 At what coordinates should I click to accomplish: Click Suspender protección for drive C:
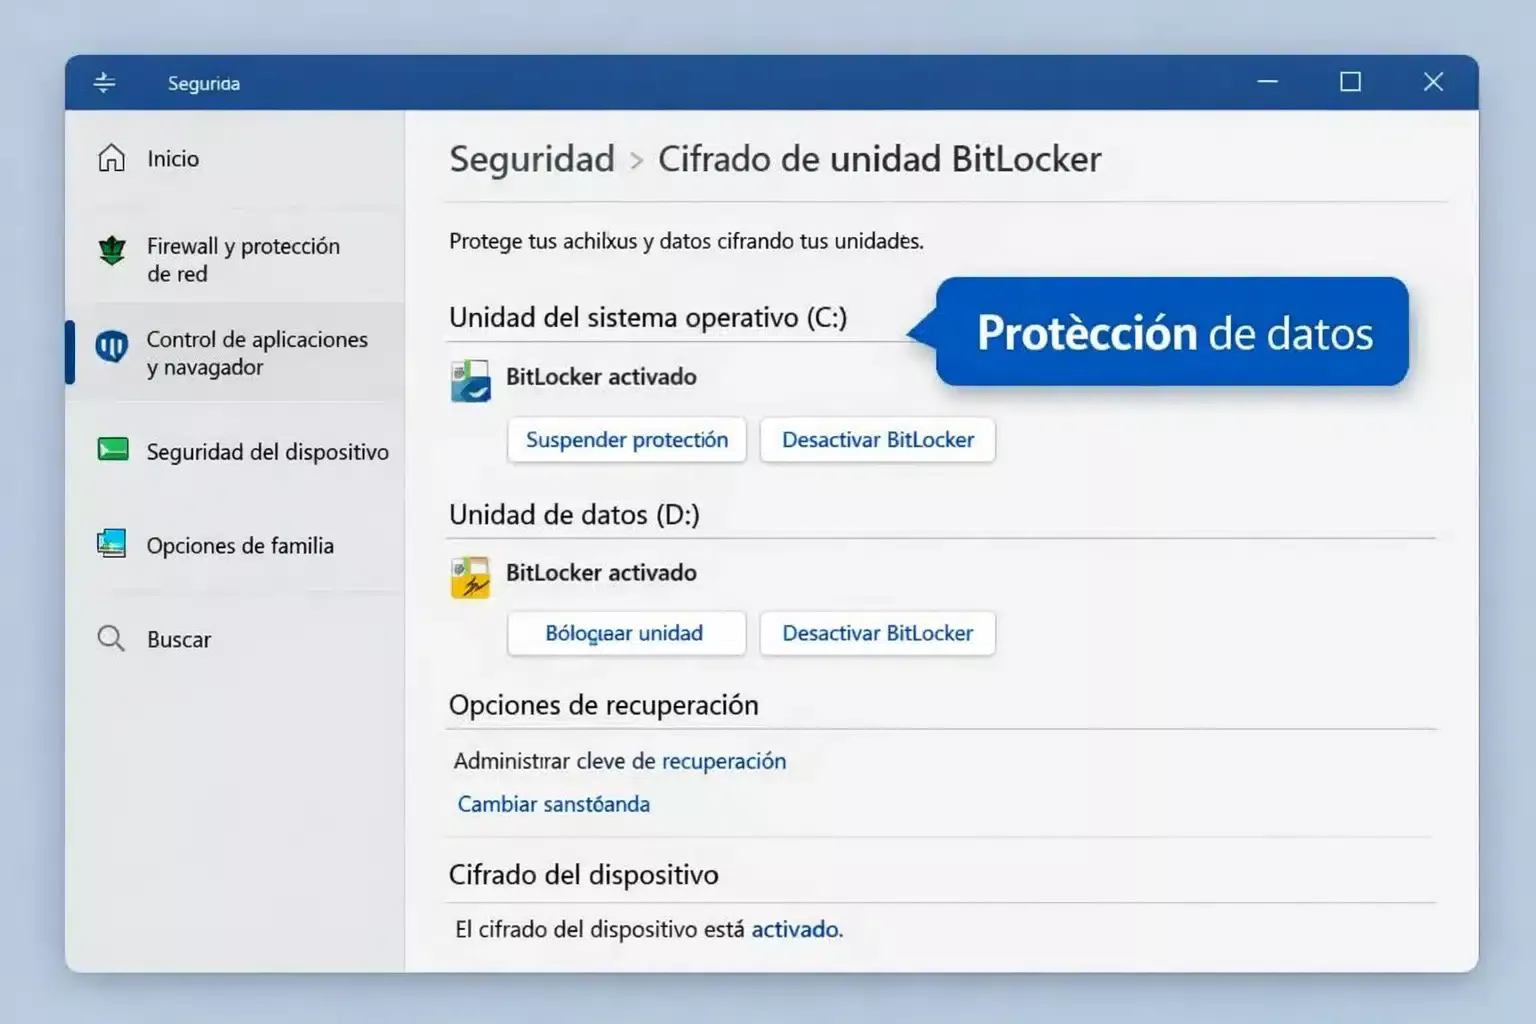coord(626,440)
